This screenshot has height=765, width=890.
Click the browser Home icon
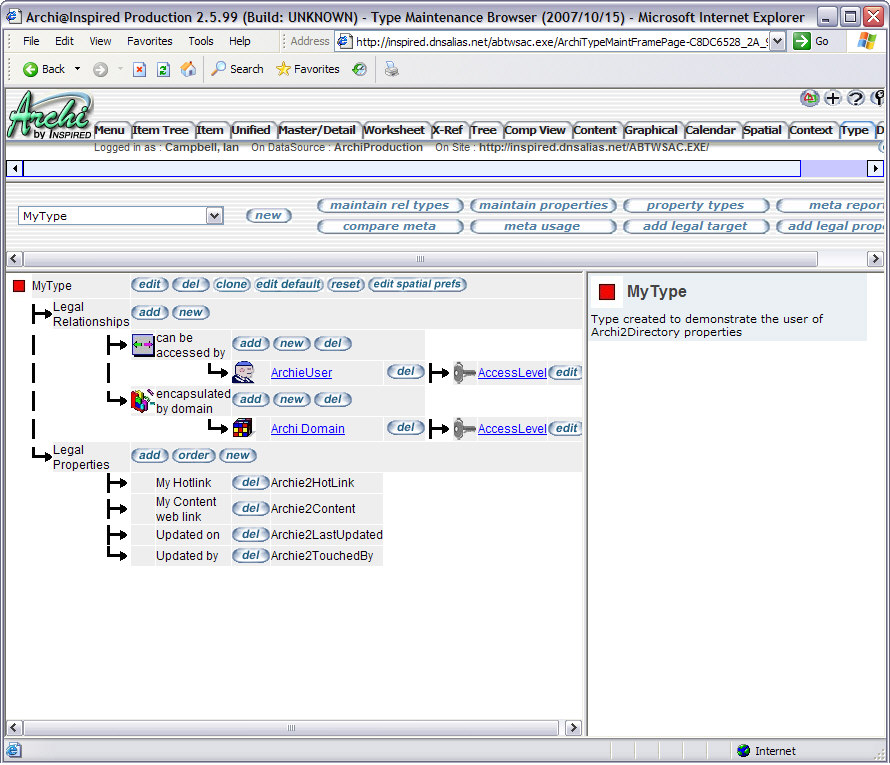(188, 69)
